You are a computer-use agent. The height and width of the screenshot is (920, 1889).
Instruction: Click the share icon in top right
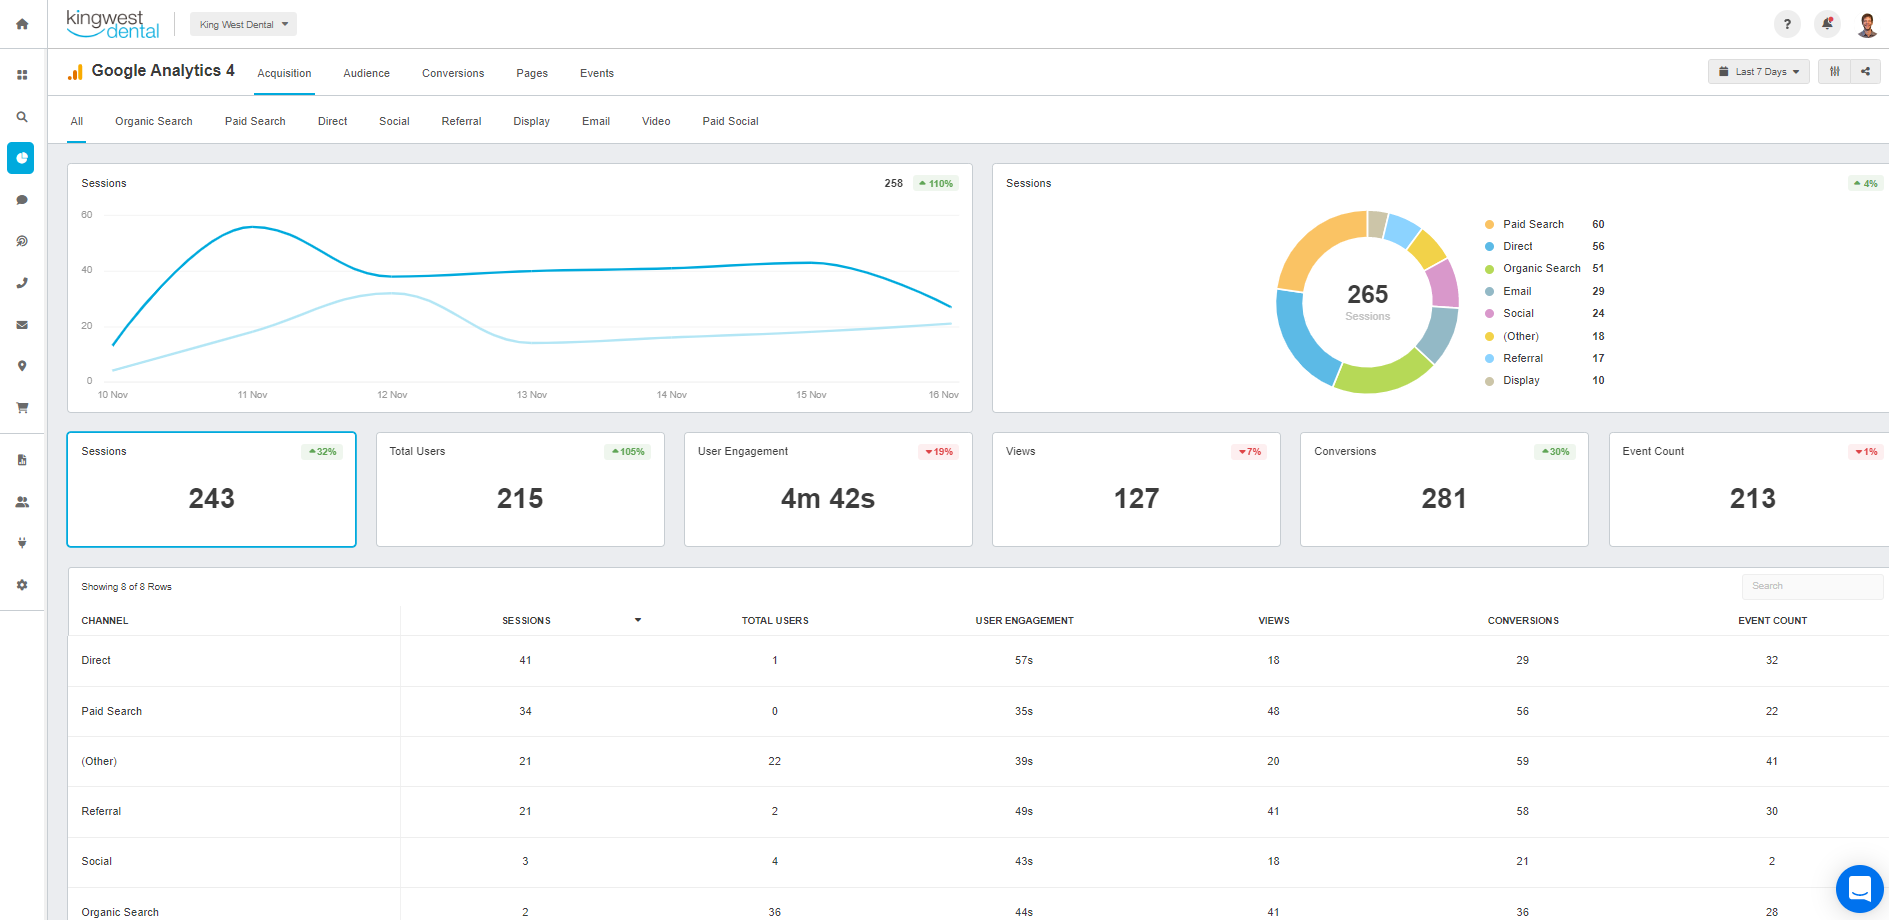1865,71
